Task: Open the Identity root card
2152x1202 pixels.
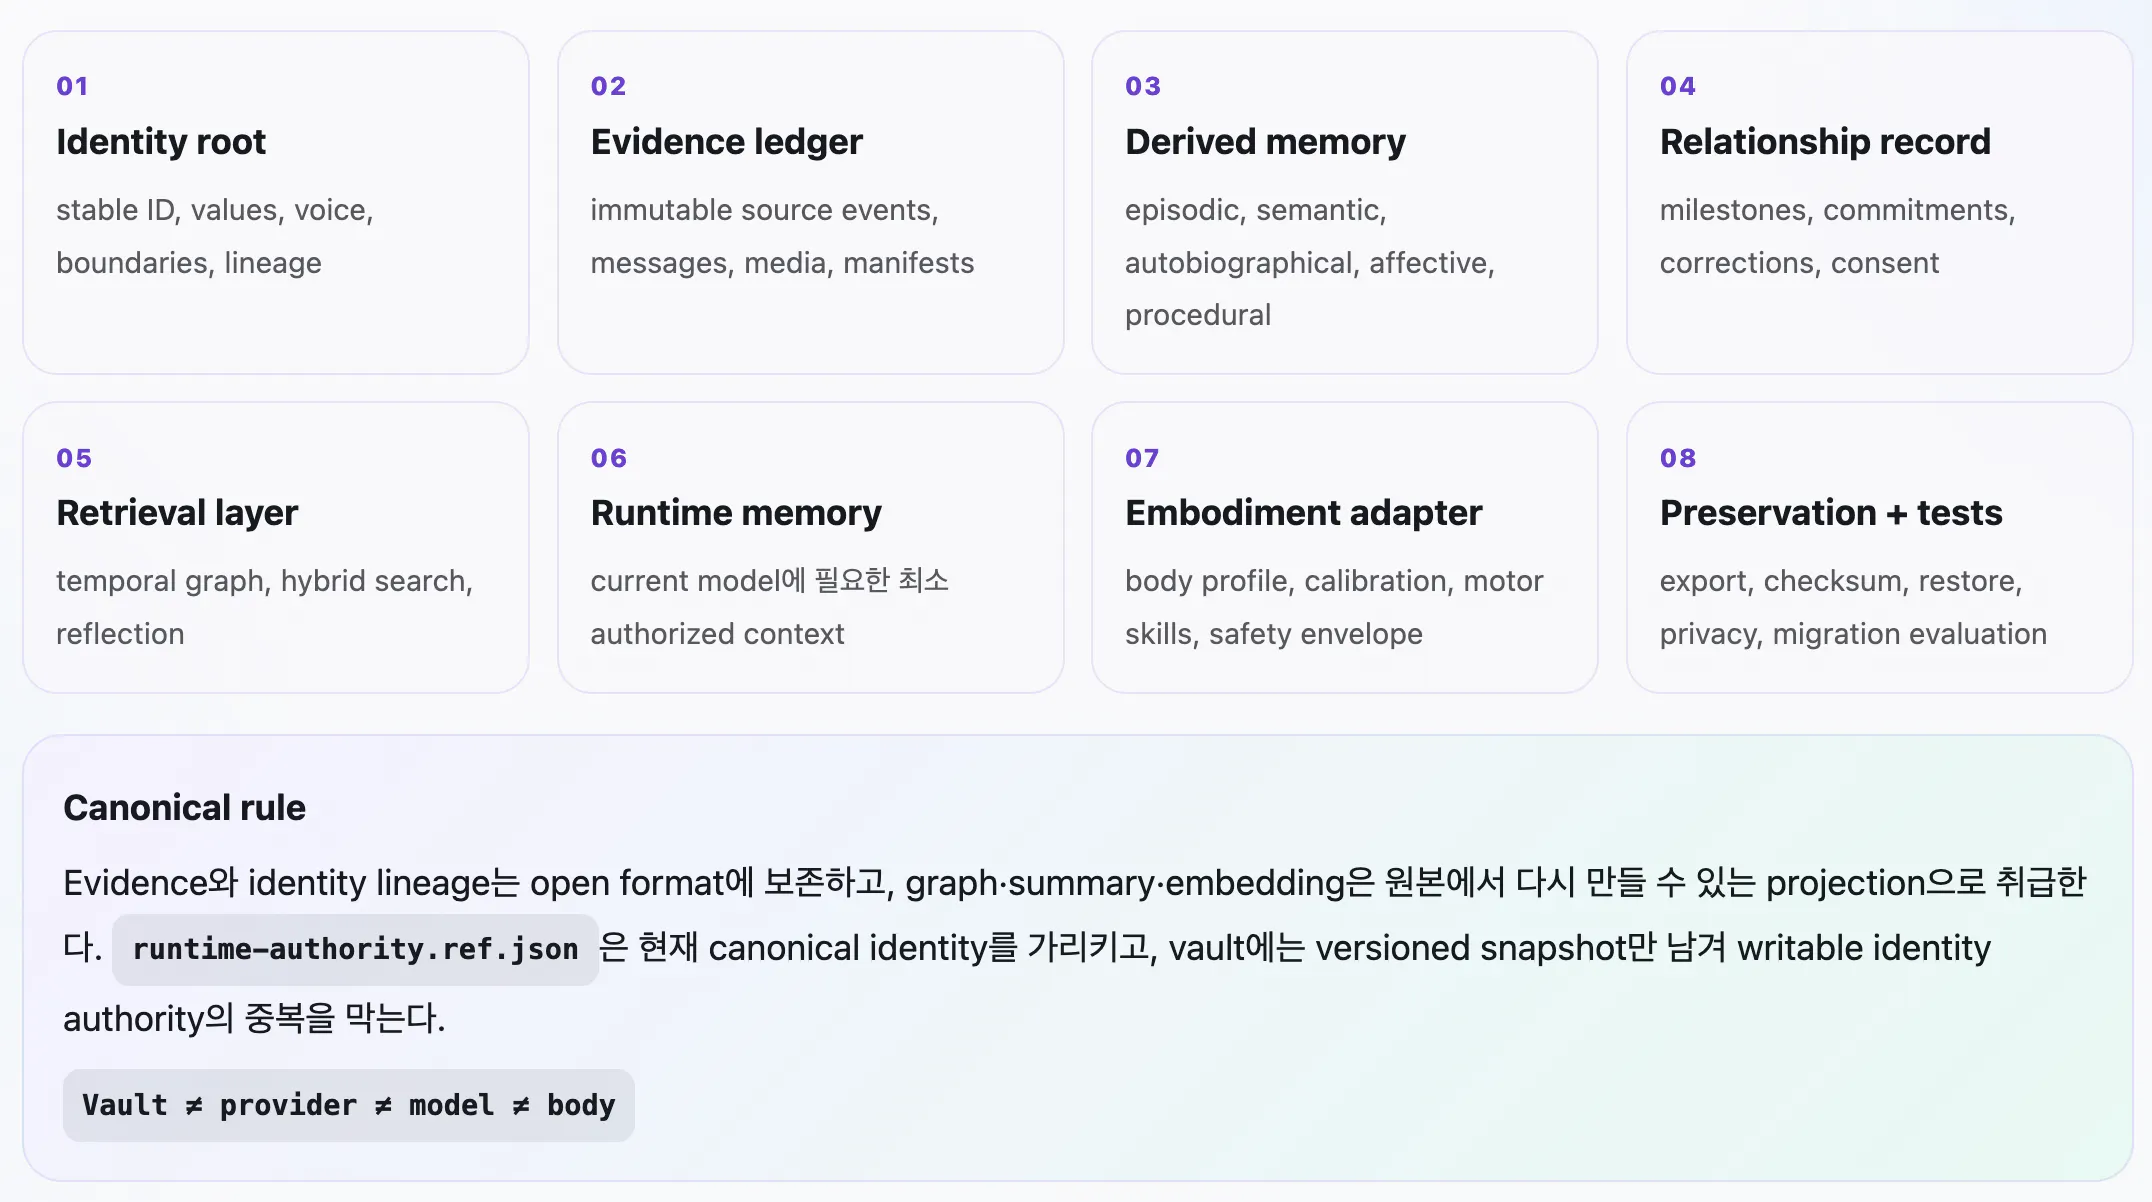Action: 276,203
